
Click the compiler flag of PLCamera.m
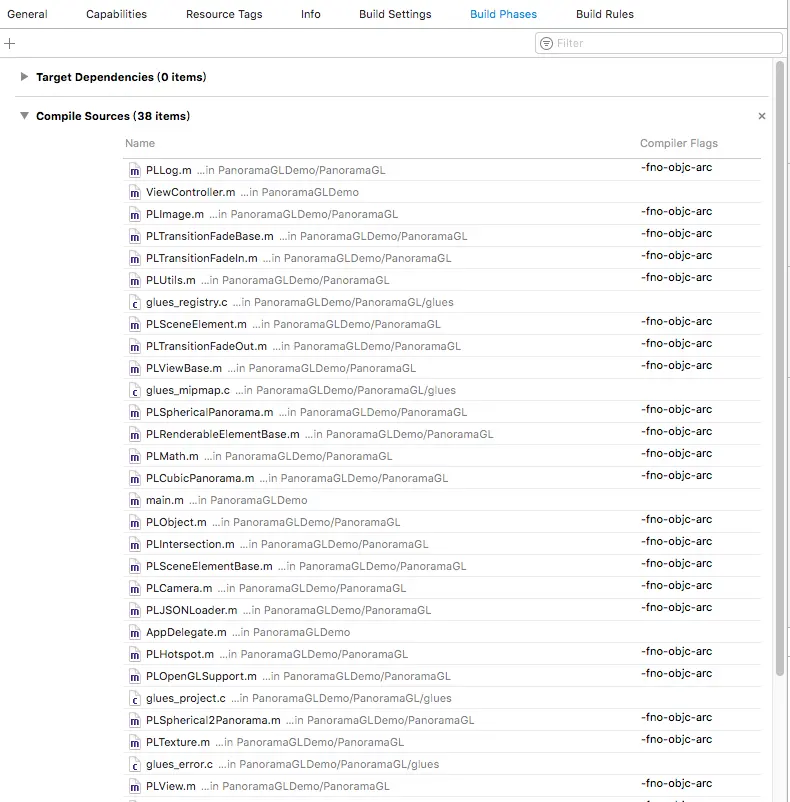pos(676,585)
